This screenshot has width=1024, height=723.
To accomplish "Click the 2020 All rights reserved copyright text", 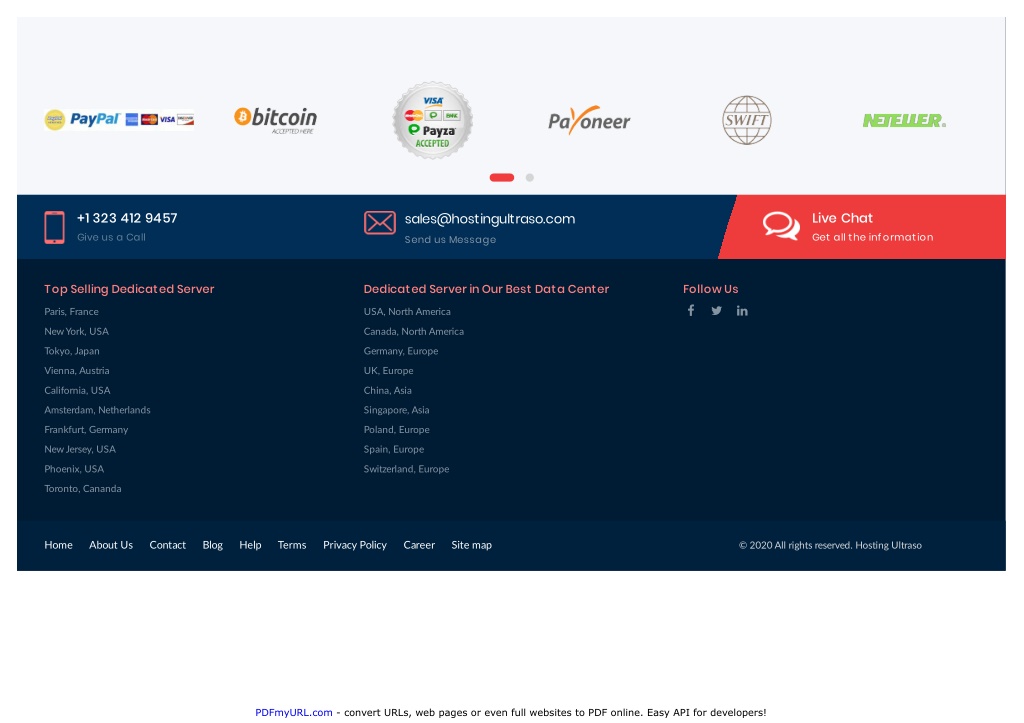I will (830, 545).
